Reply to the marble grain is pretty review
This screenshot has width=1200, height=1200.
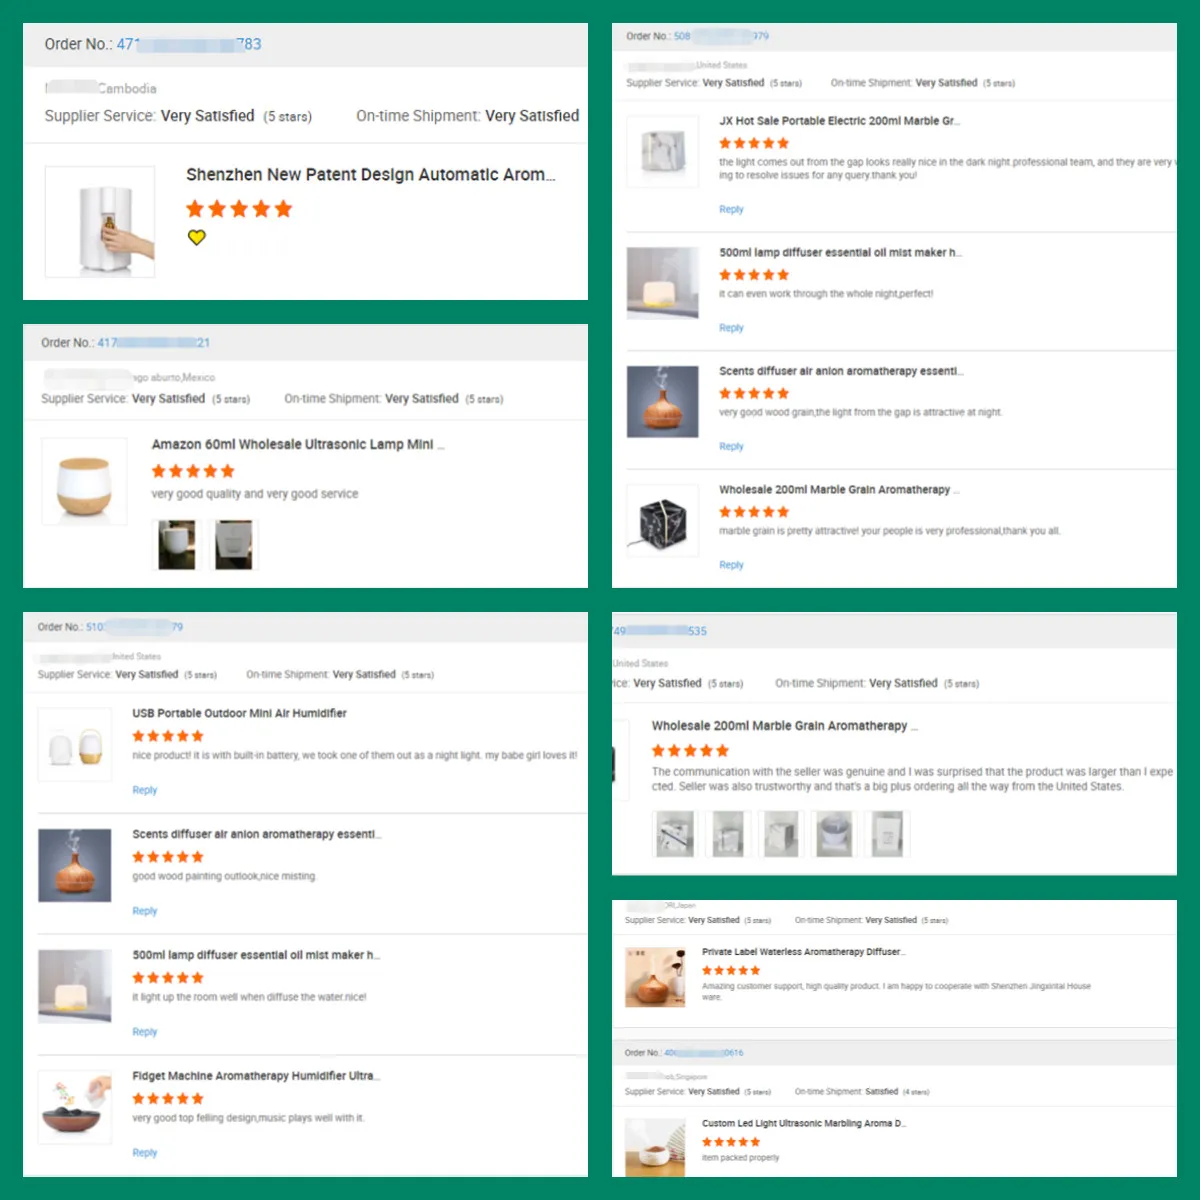731,565
